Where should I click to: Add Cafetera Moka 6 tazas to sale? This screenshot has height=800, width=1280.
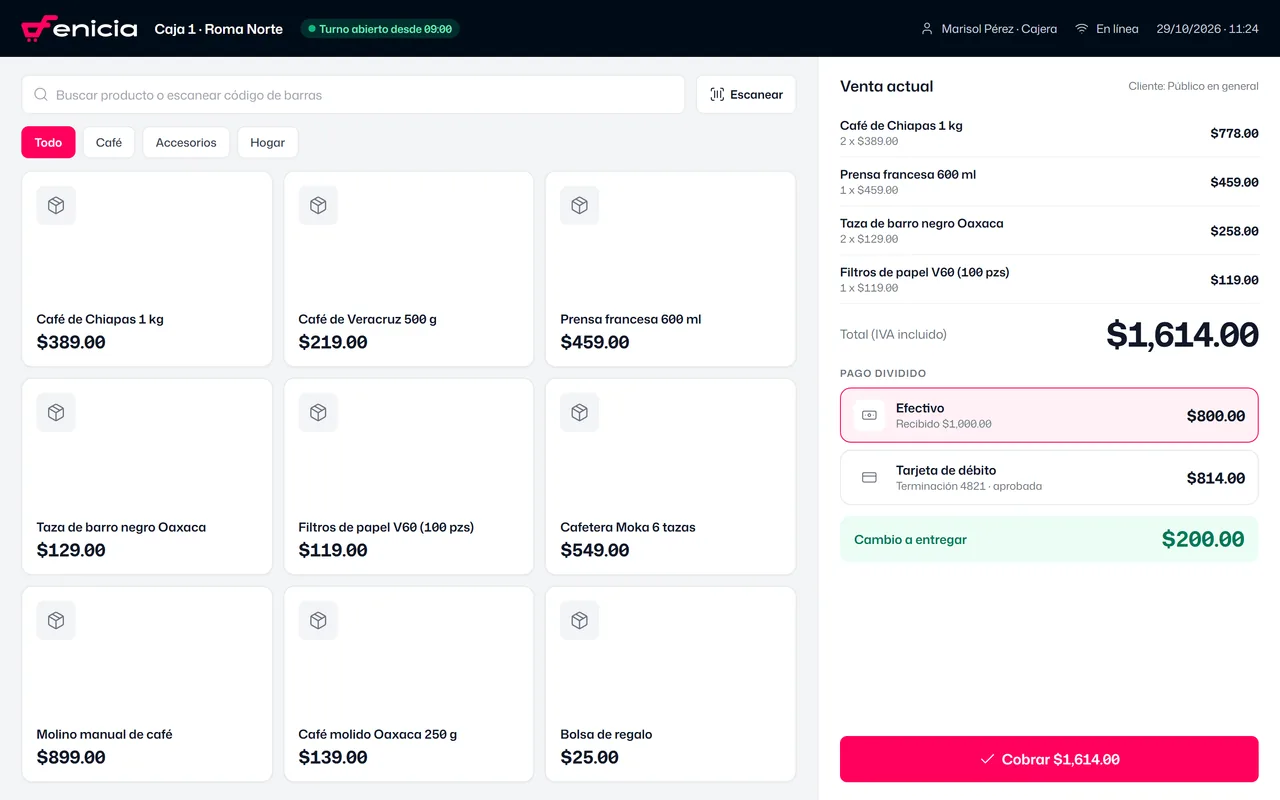pos(670,477)
